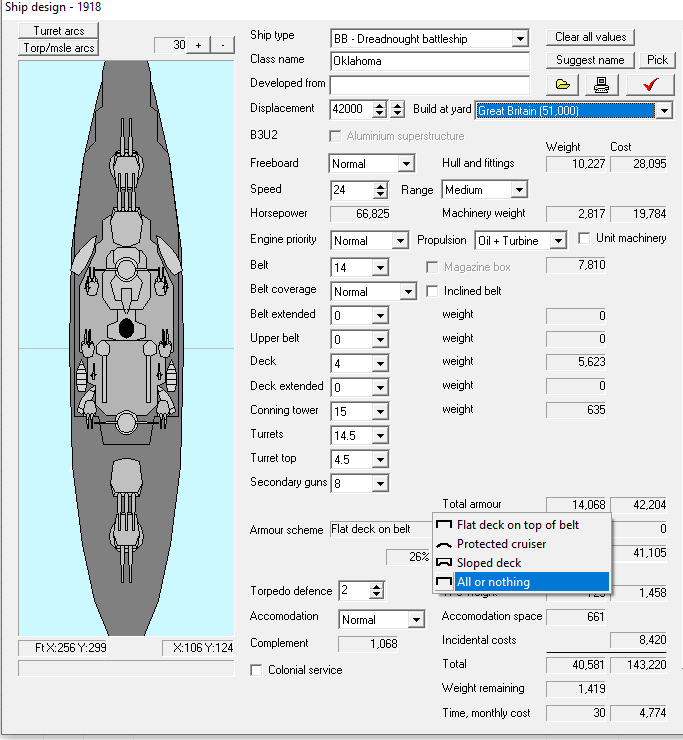
Task: Zoom out with the minus button
Action: click(222, 45)
